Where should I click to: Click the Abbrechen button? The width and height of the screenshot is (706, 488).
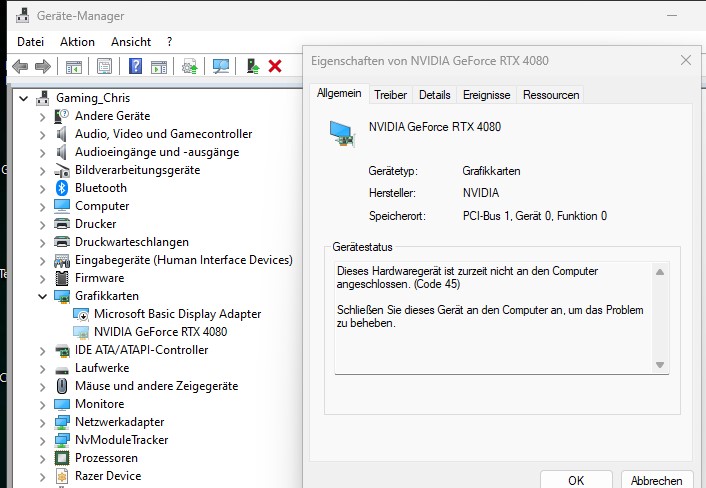(x=656, y=480)
